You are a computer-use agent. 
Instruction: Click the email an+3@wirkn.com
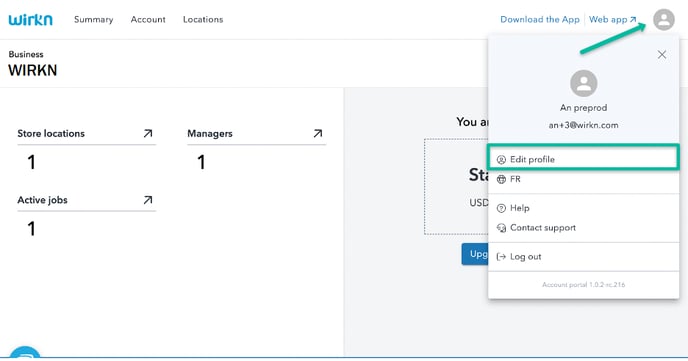point(583,125)
